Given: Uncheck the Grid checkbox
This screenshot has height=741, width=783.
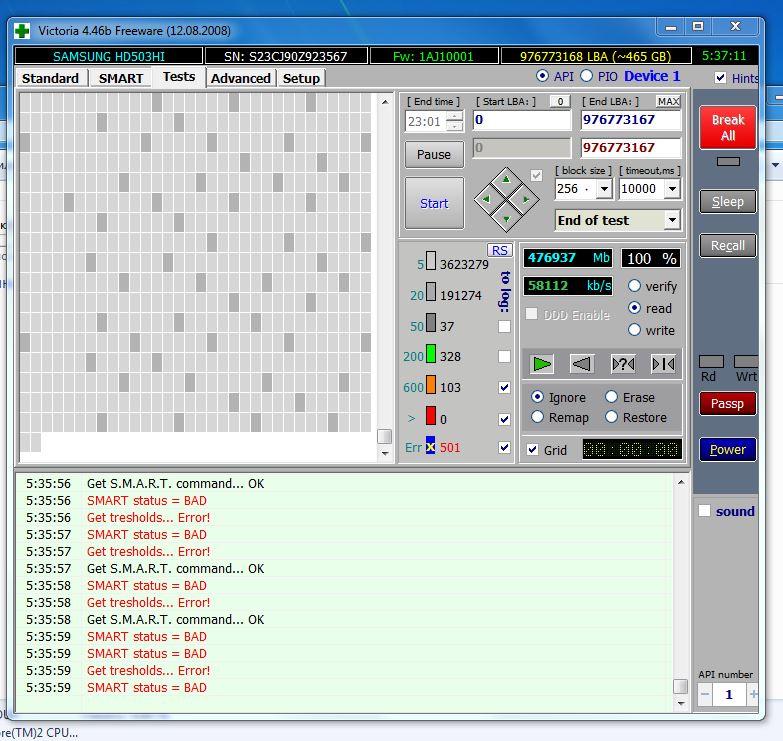Looking at the screenshot, I should (x=532, y=450).
